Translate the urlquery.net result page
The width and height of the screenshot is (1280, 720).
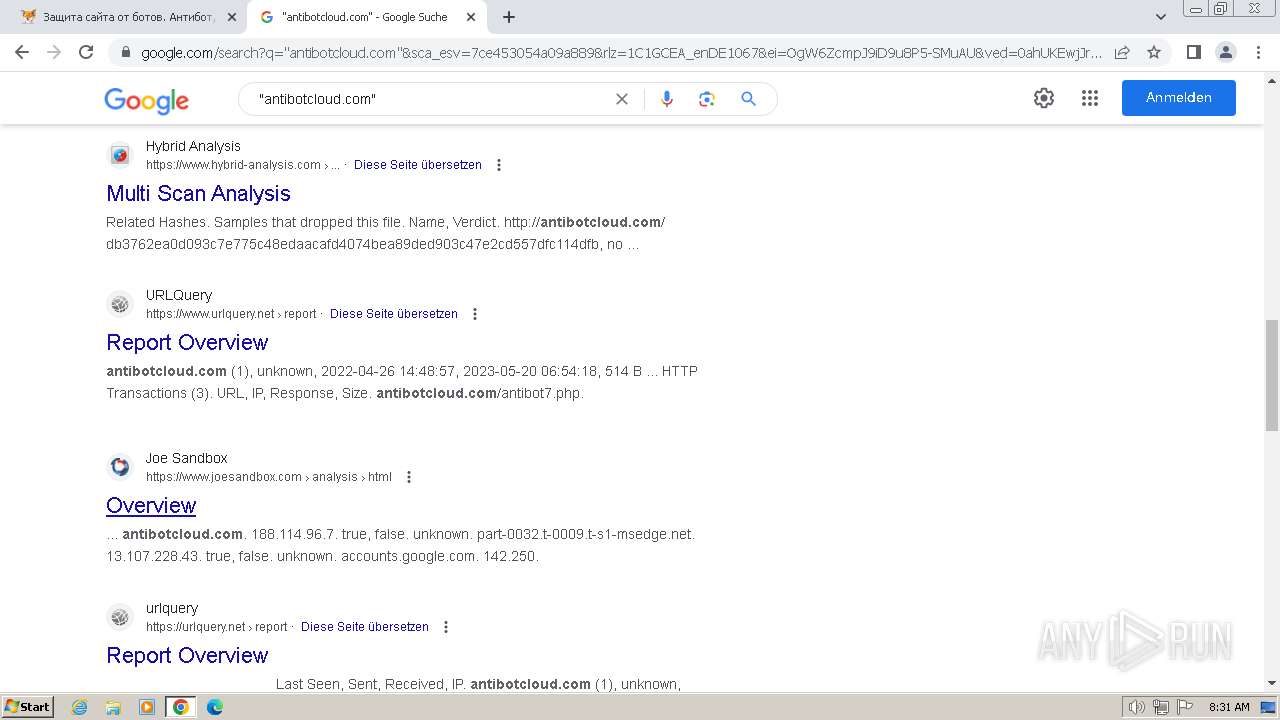[x=365, y=627]
